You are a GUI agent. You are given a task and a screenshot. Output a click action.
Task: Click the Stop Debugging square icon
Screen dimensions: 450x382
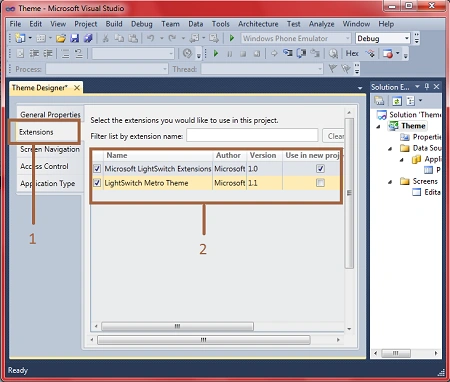pyautogui.click(x=243, y=54)
